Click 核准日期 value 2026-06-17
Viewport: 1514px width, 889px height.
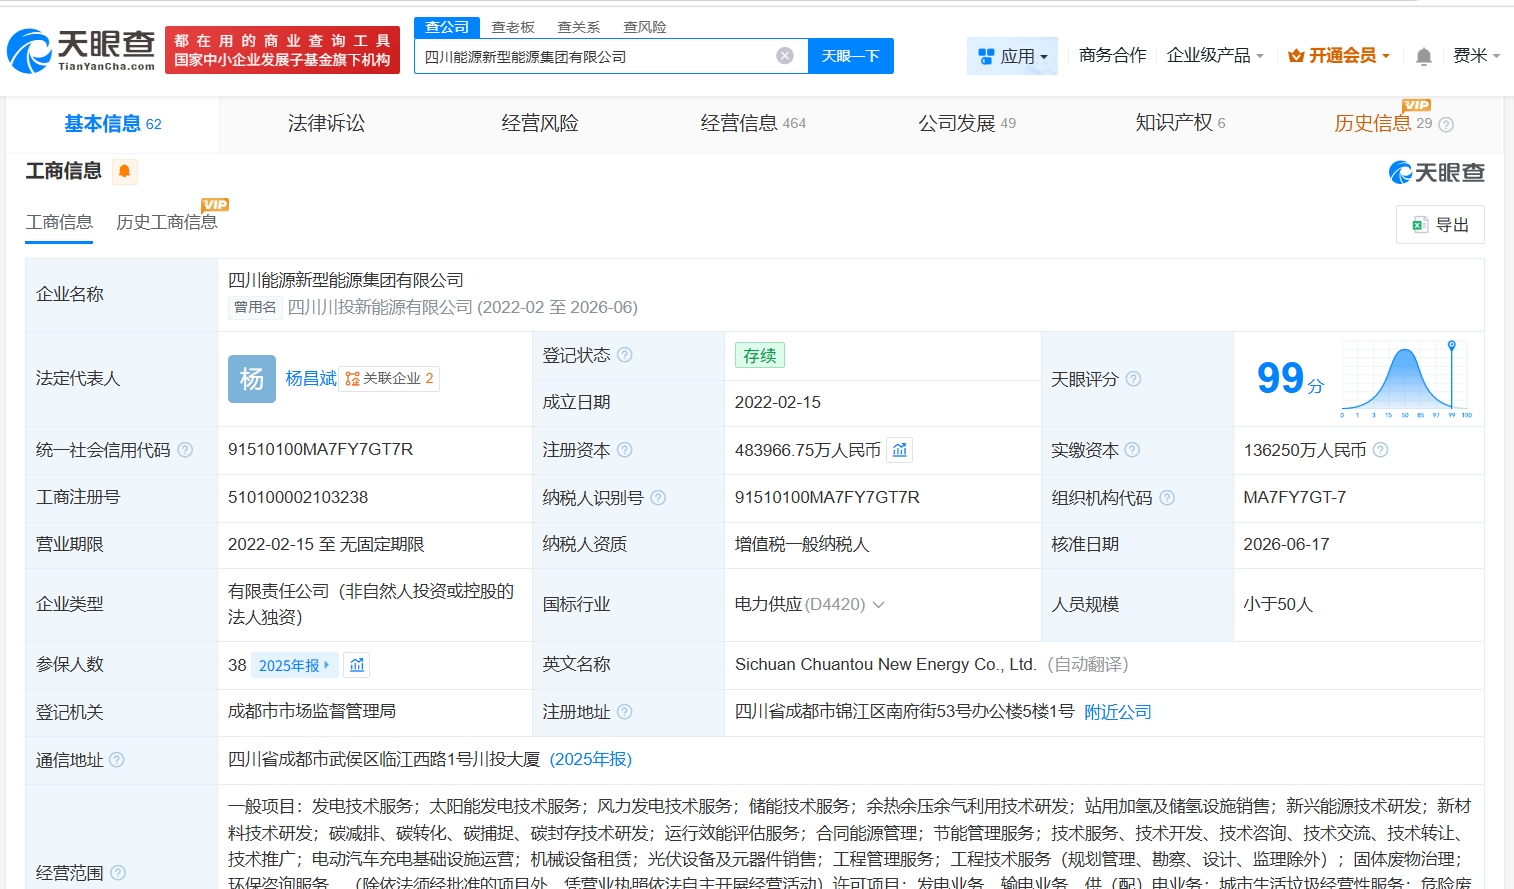[x=1286, y=545]
